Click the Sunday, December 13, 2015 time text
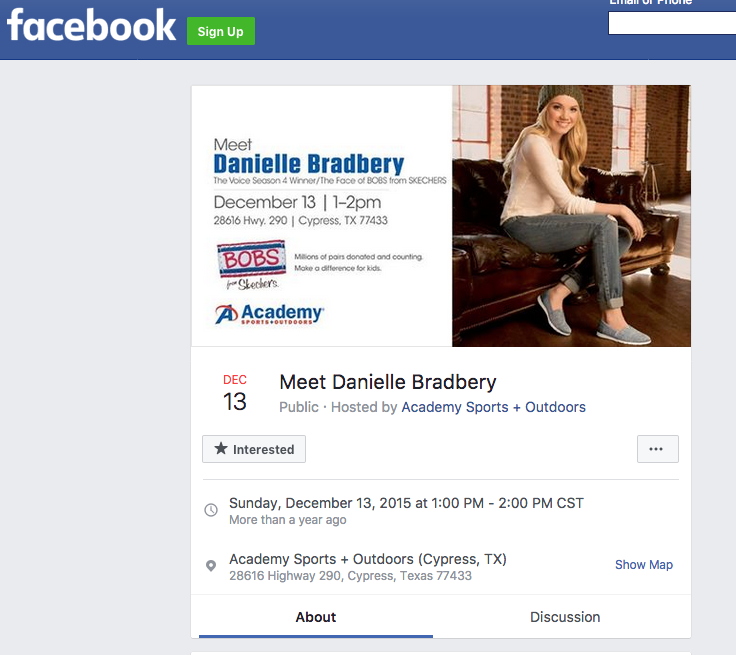The height and width of the screenshot is (655, 736). [x=406, y=503]
